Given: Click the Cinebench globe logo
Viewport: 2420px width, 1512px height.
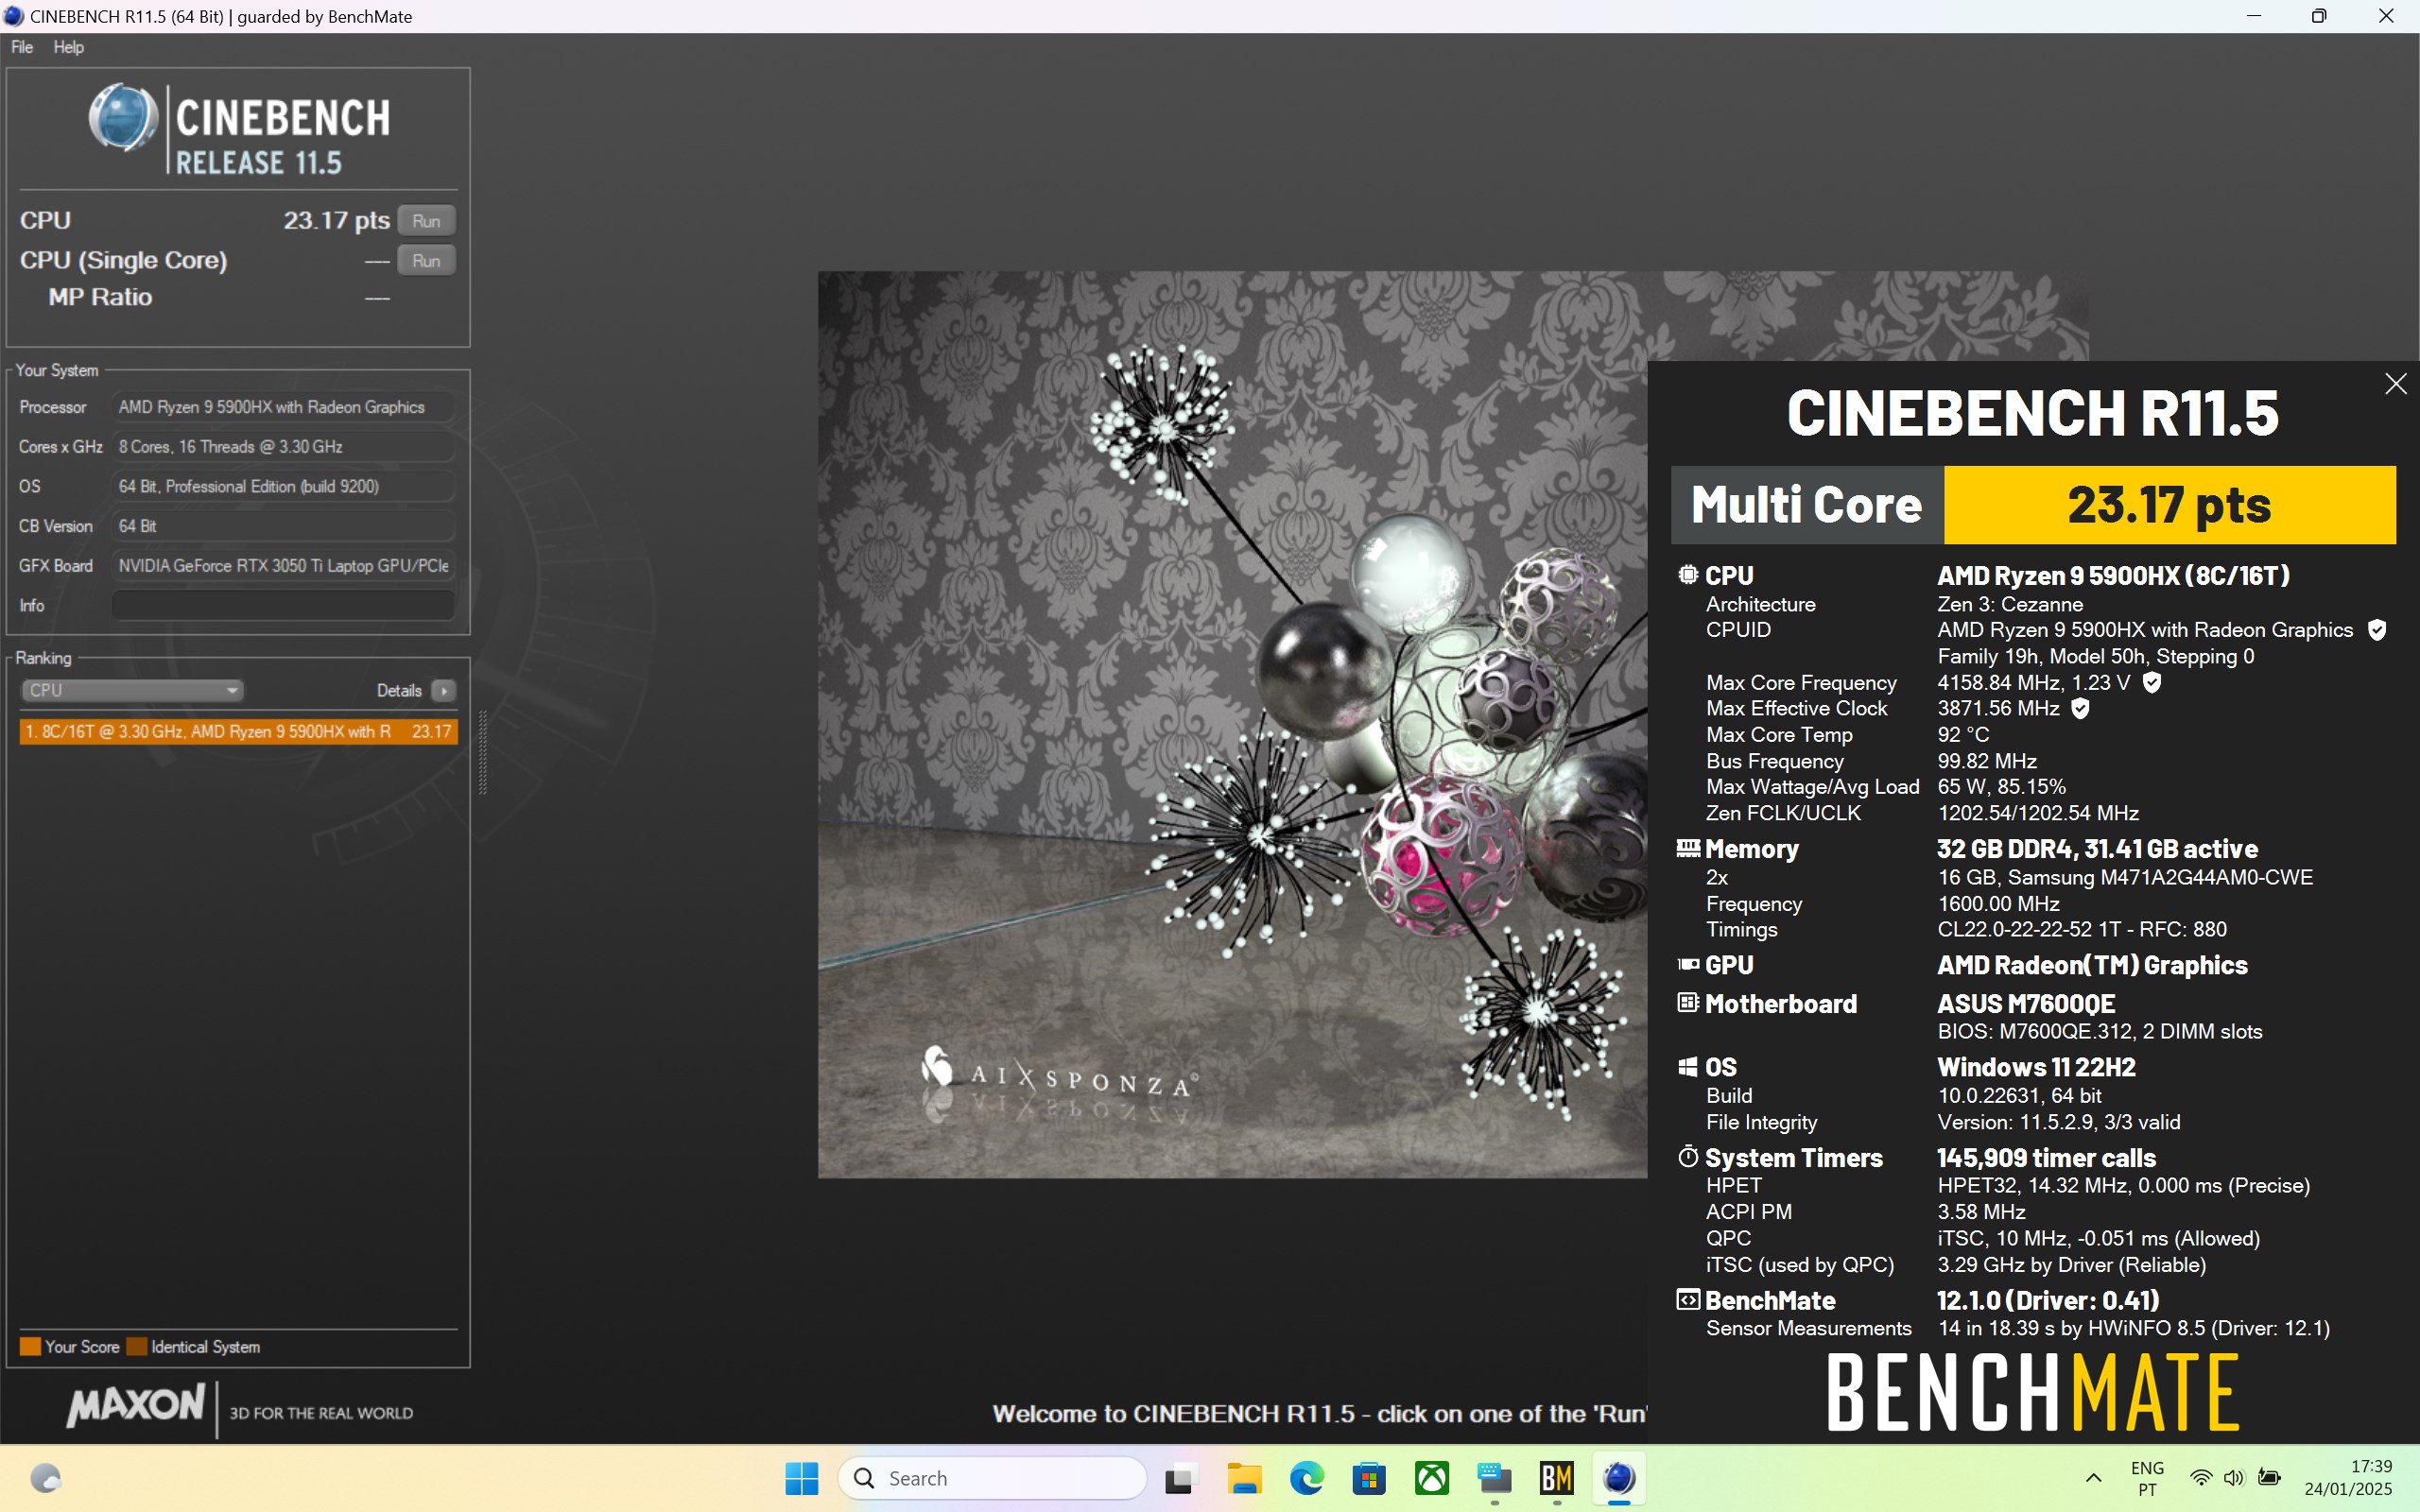Looking at the screenshot, I should click(x=123, y=117).
